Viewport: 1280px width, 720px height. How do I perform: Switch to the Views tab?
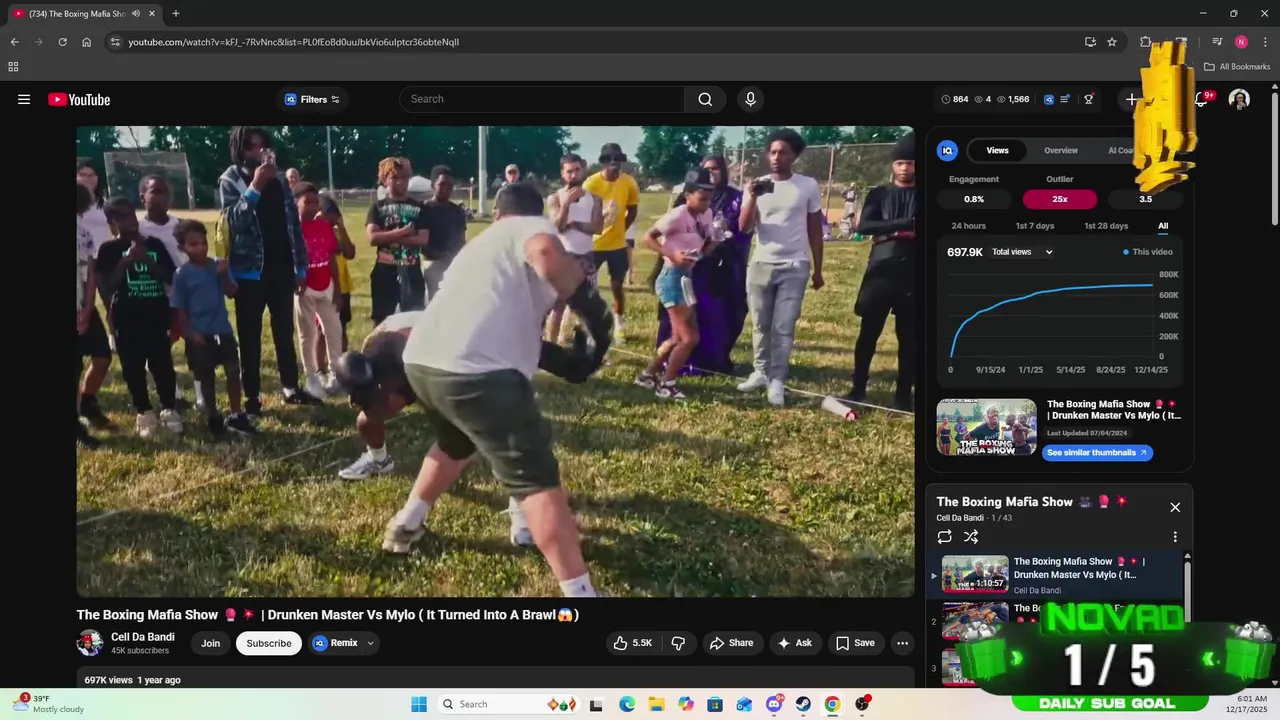[997, 151]
